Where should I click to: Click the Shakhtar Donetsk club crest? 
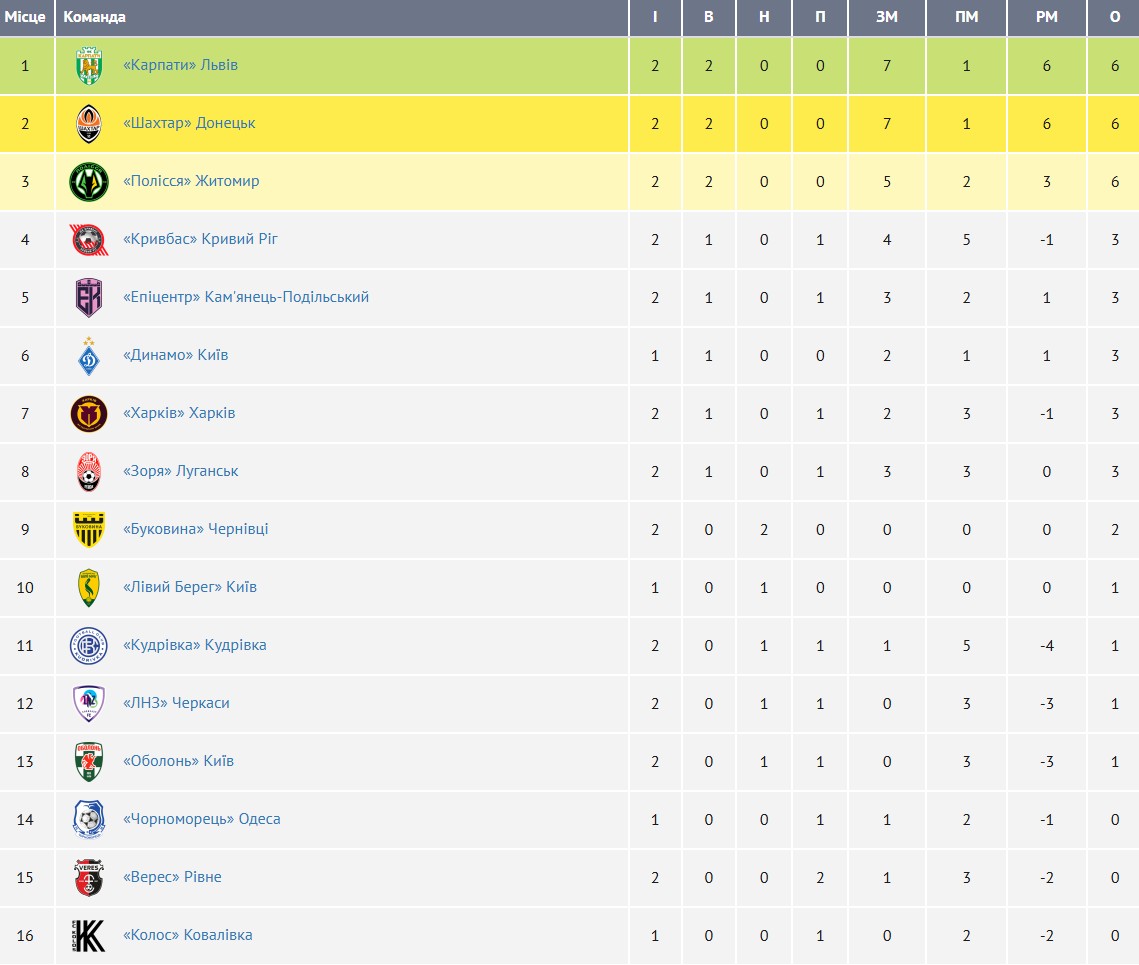tap(89, 124)
